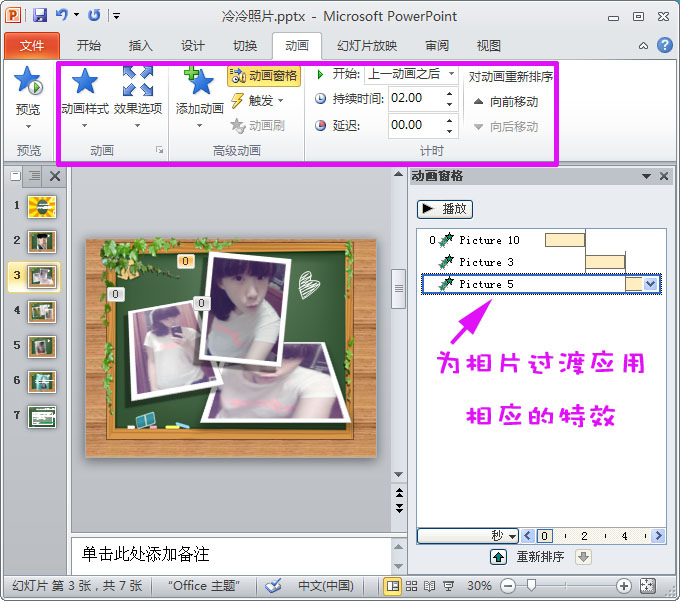This screenshot has height=601, width=680.
Task: Close the 动画窗格 pane
Action: (664, 176)
